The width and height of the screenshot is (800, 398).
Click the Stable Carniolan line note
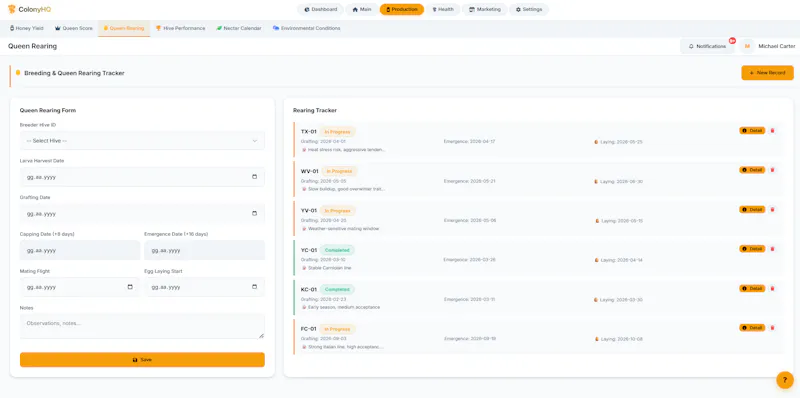pyautogui.click(x=330, y=268)
